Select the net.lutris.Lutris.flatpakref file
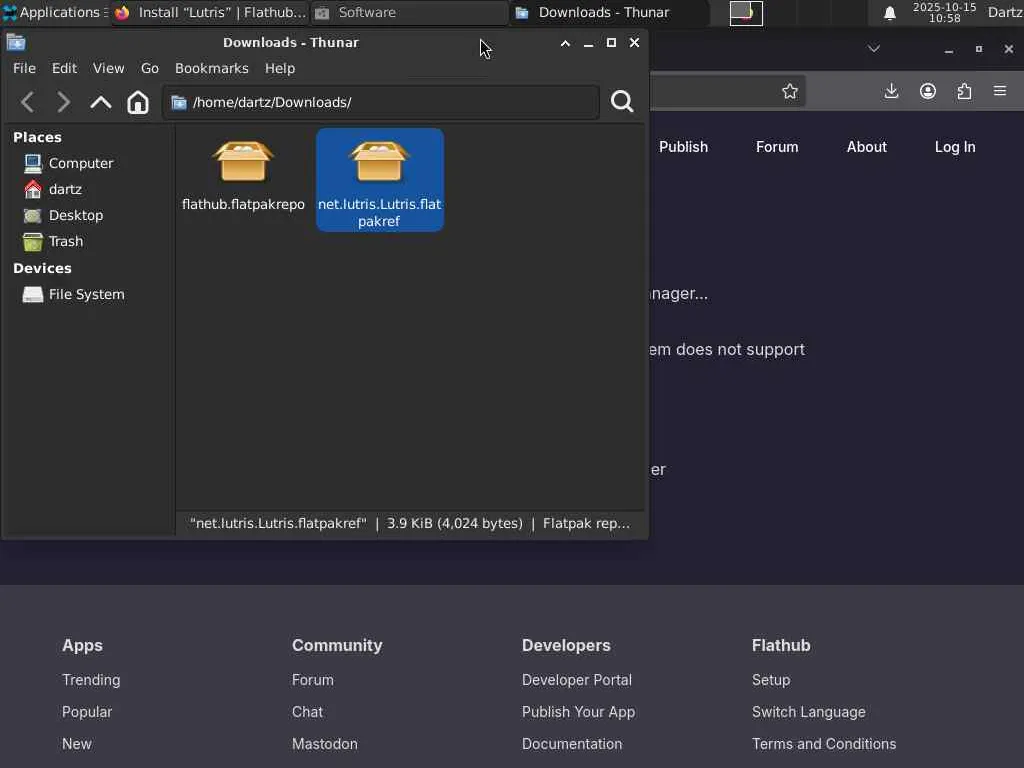 (x=379, y=180)
